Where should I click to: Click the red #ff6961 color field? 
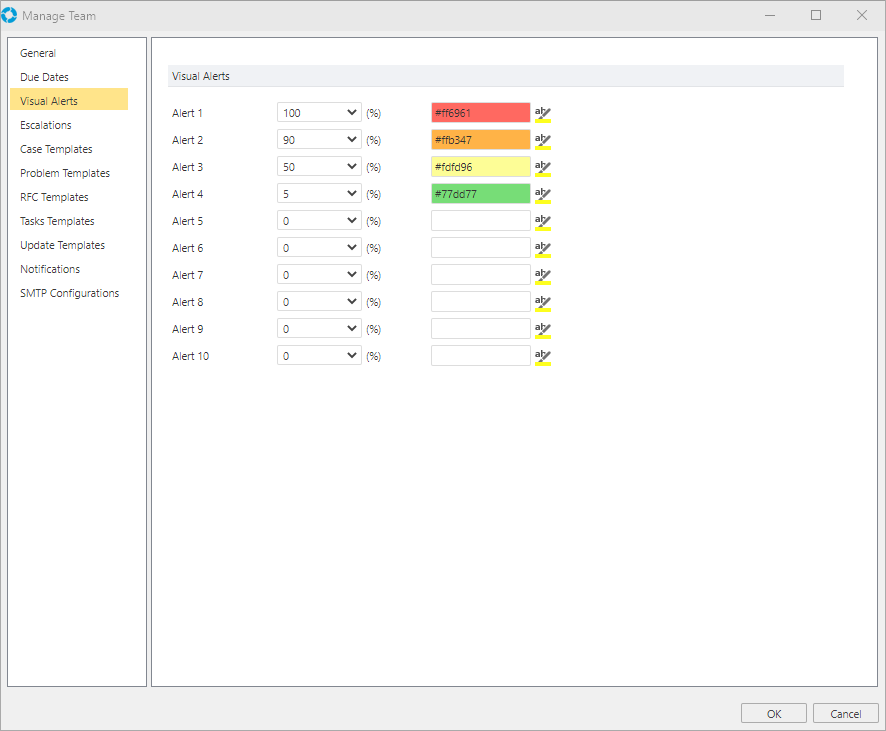tap(480, 113)
